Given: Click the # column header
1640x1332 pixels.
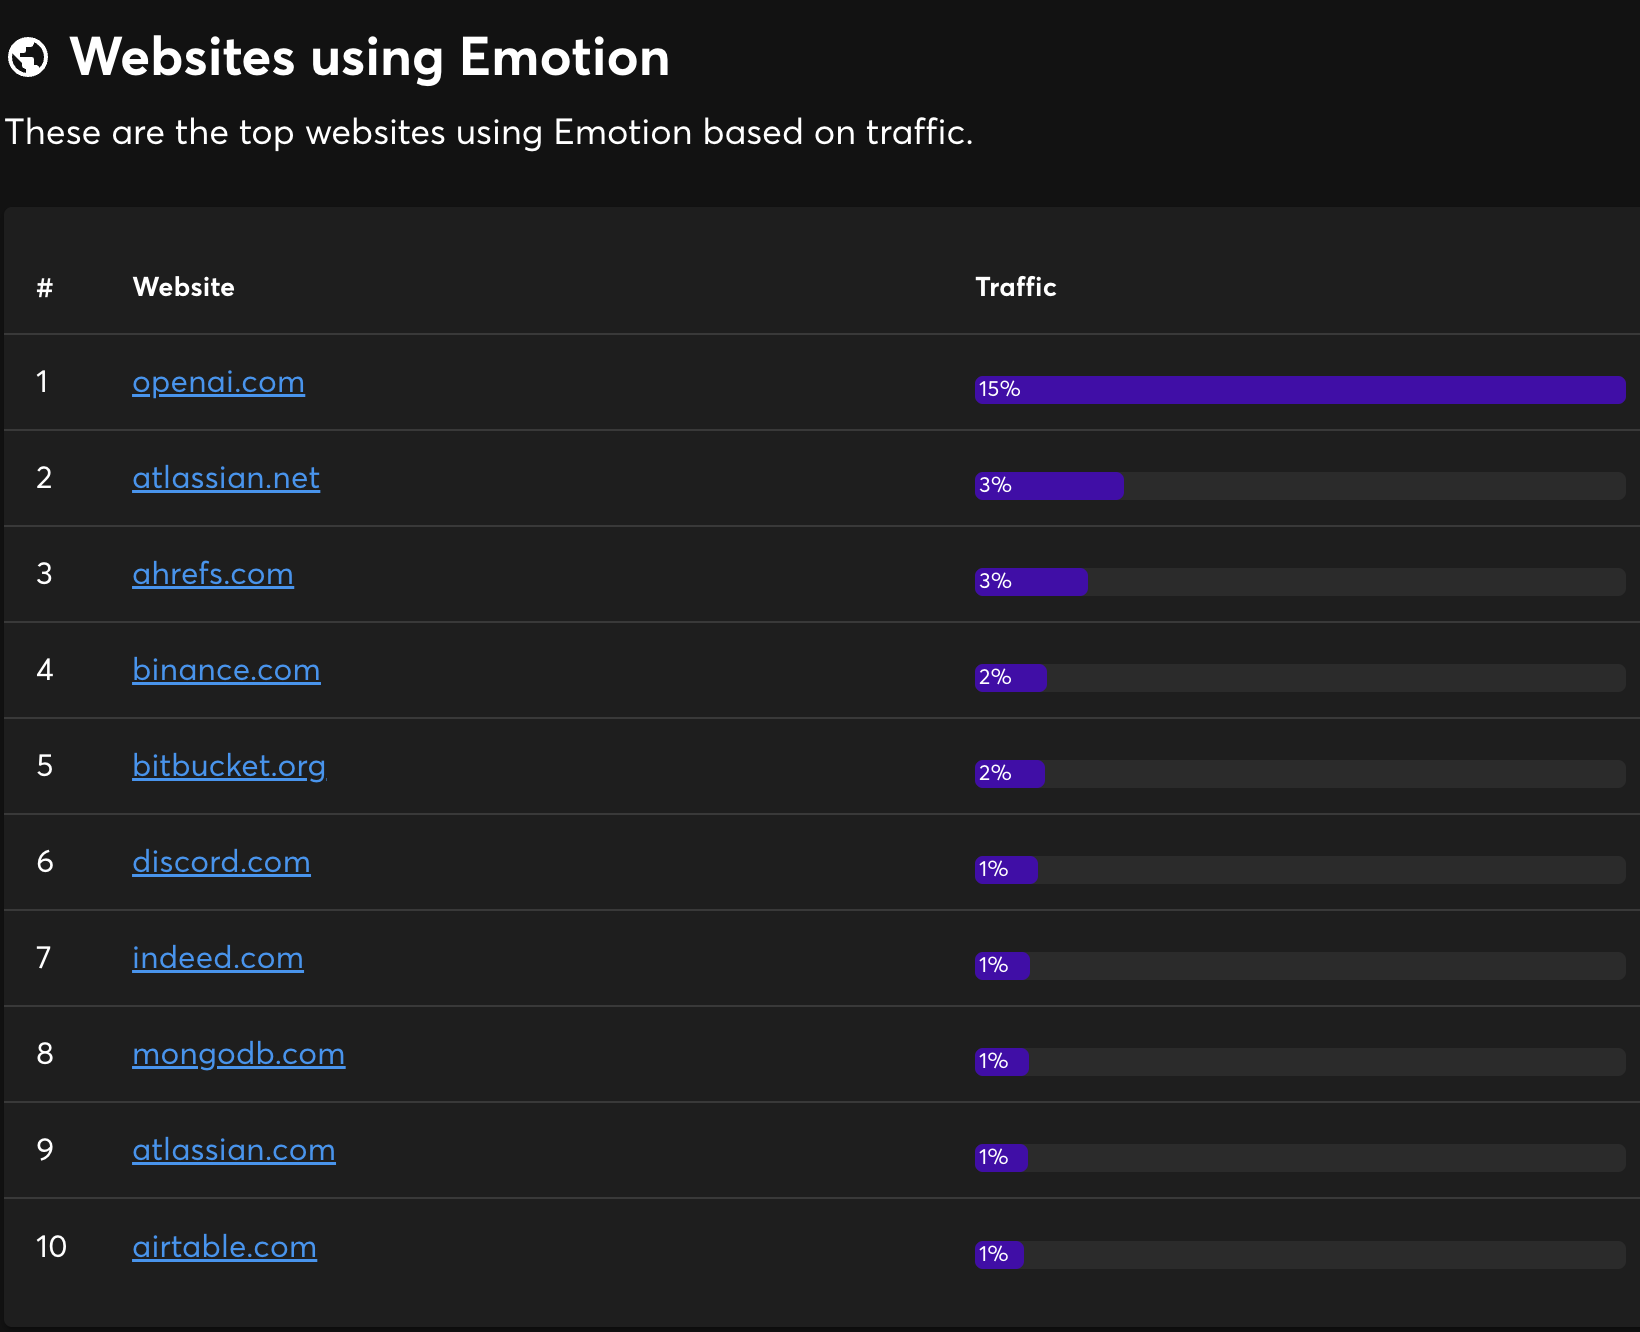Looking at the screenshot, I should tap(44, 287).
